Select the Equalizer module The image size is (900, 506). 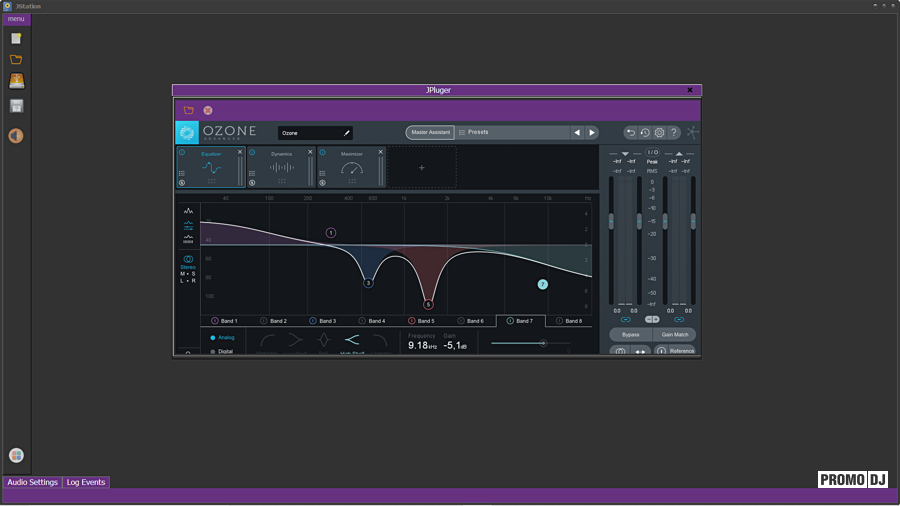tap(211, 167)
